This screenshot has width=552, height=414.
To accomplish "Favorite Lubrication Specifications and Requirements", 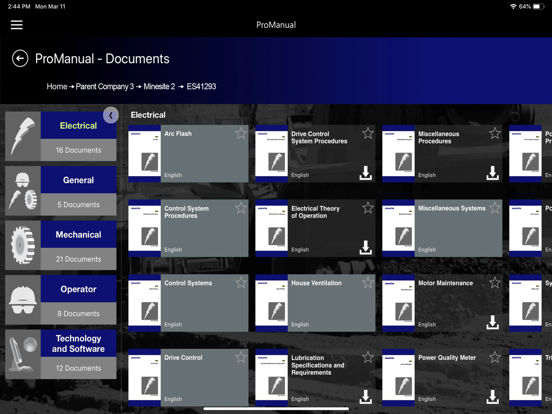I will pos(368,357).
